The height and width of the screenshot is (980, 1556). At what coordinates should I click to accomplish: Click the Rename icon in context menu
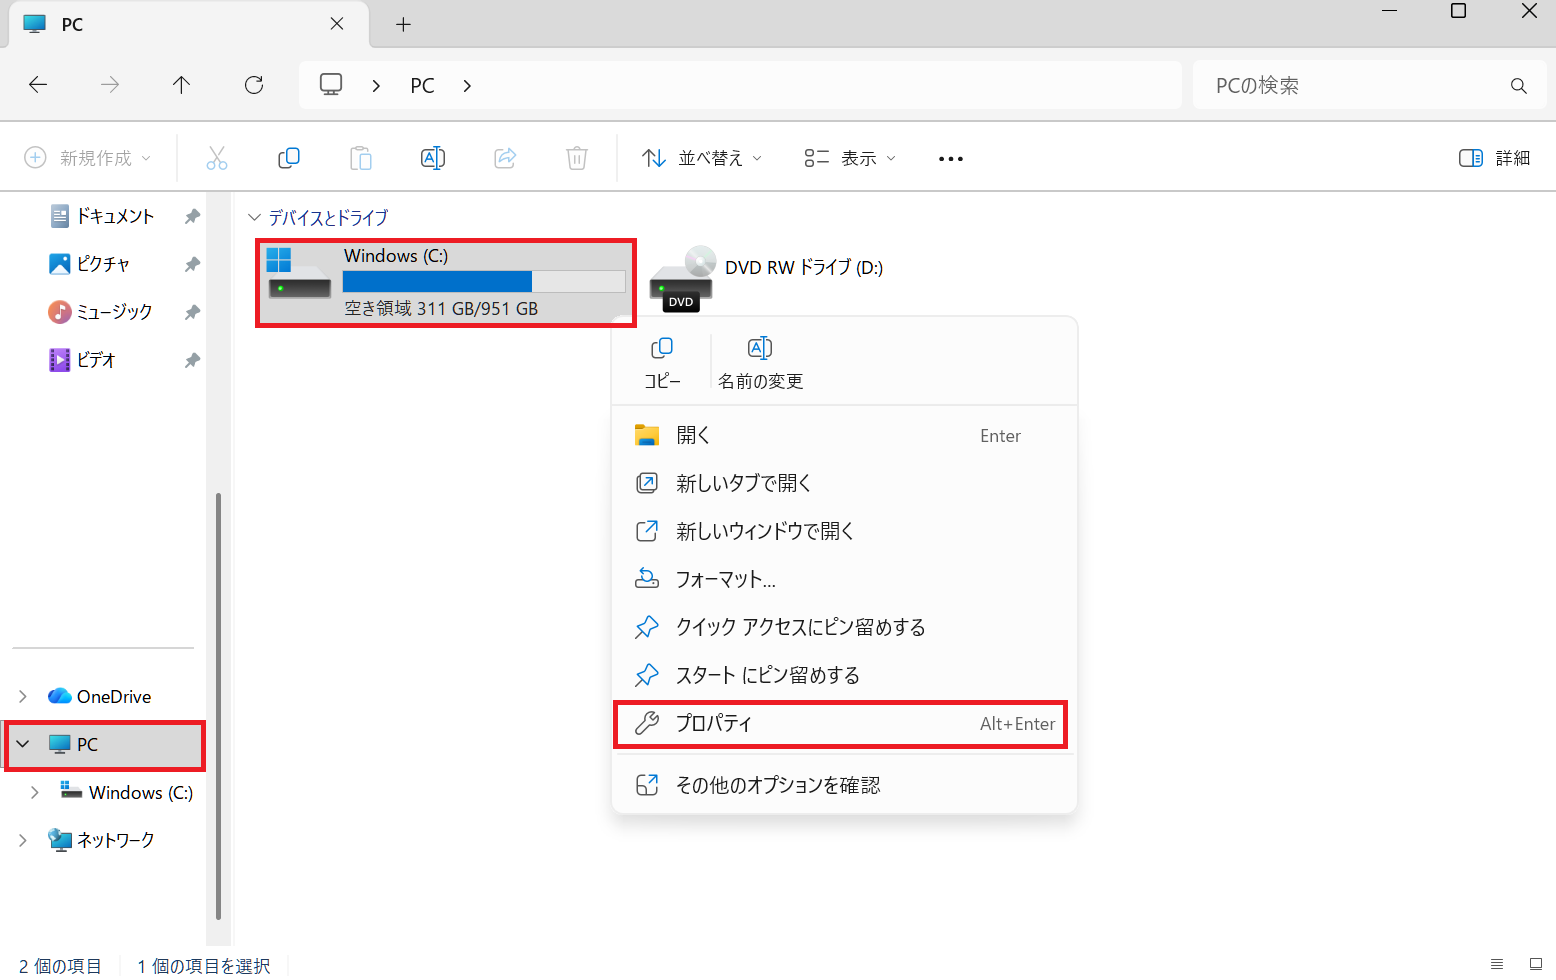(x=760, y=362)
